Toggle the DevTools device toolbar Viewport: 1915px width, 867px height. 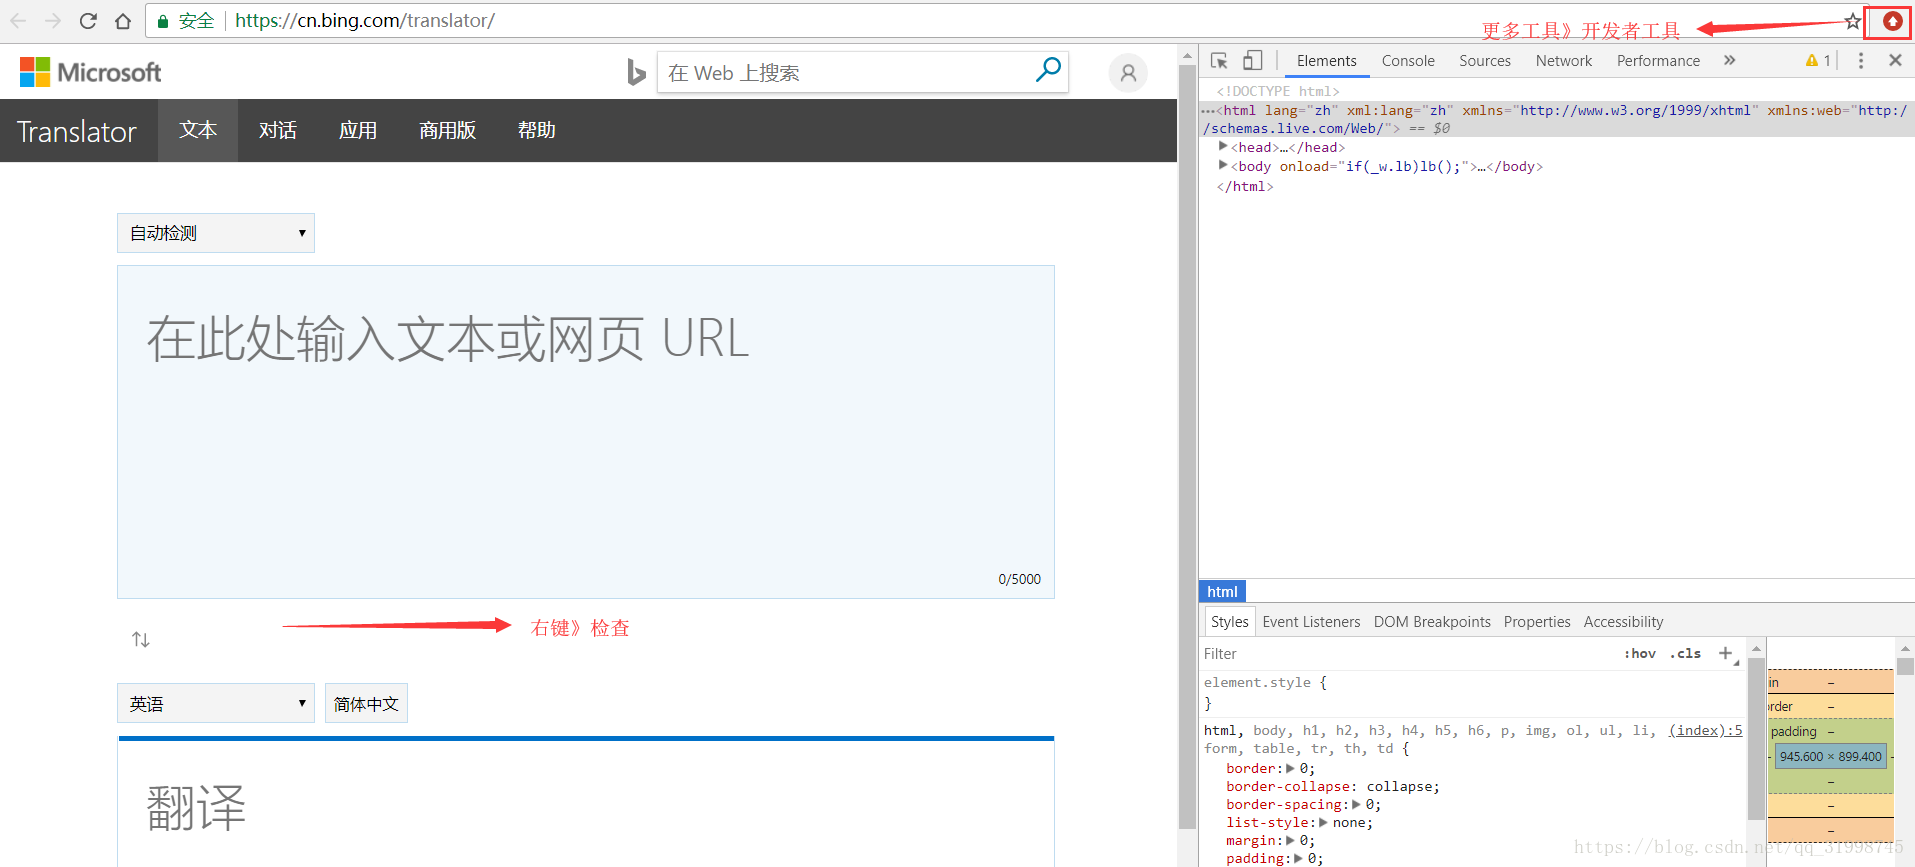tap(1252, 61)
